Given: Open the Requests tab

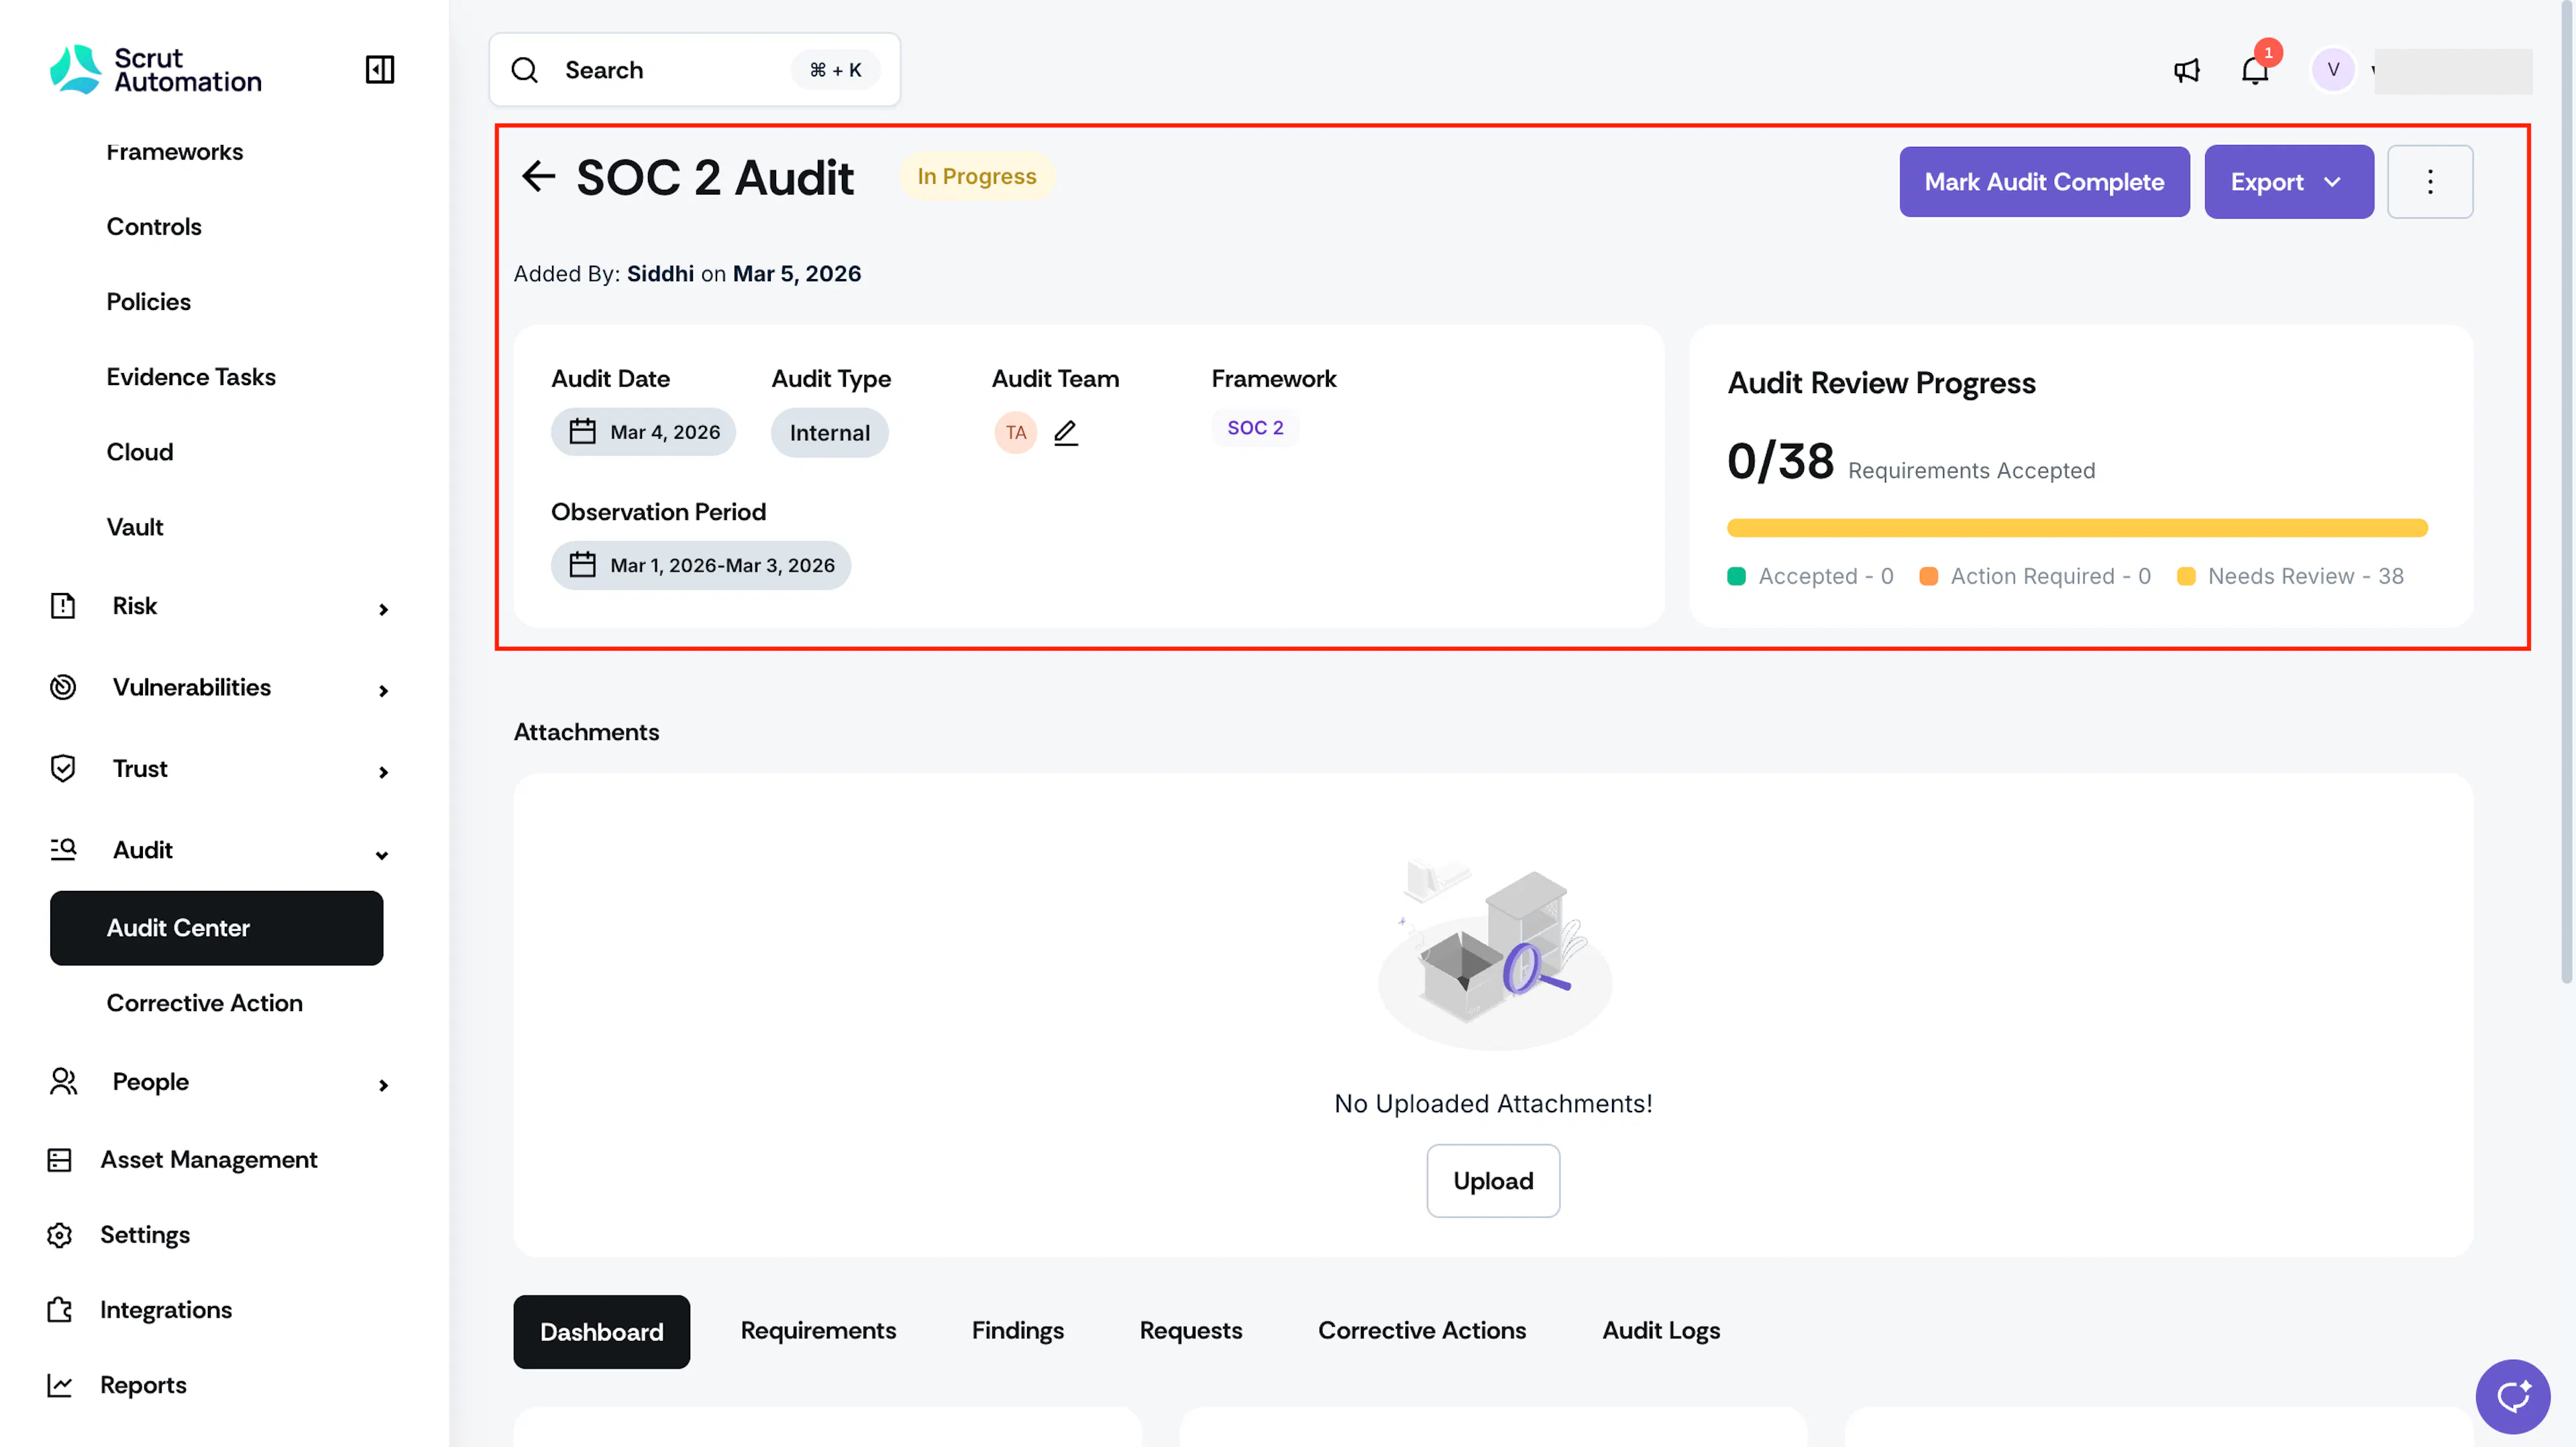Looking at the screenshot, I should (1190, 1331).
